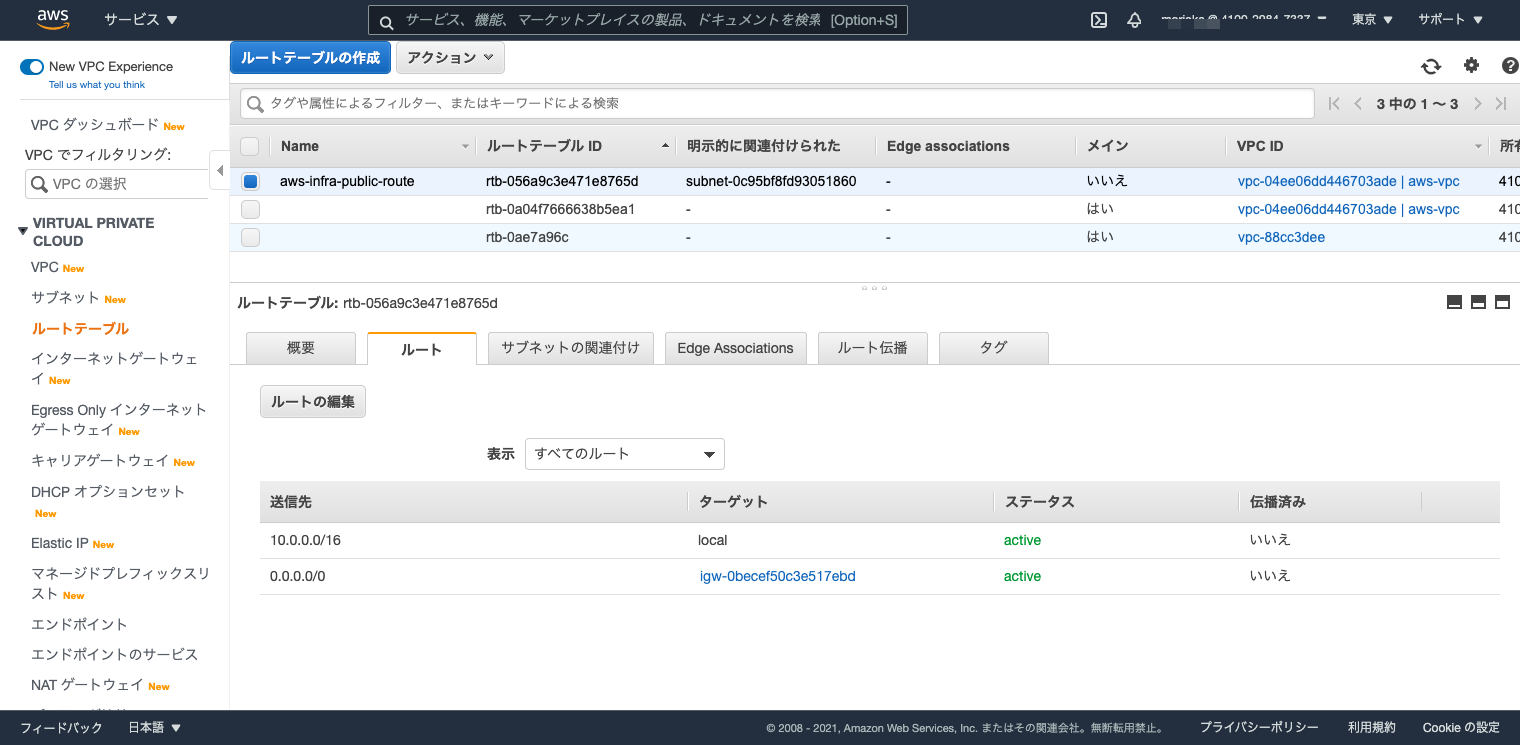Click the 0.0.0.0/0 destination cell
This screenshot has height=745, width=1520.
(298, 576)
